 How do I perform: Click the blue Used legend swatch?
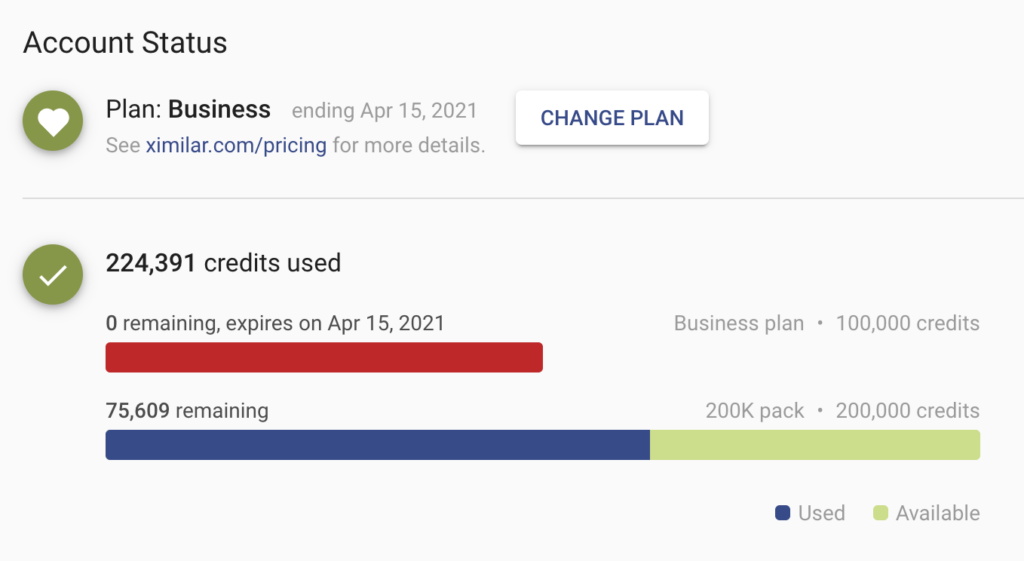pyautogui.click(x=782, y=513)
